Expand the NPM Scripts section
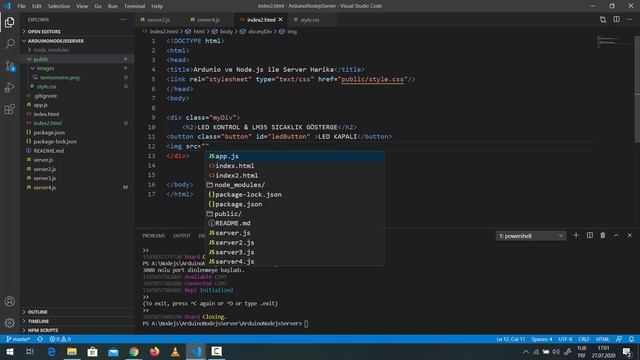640x360 pixels. 42,330
